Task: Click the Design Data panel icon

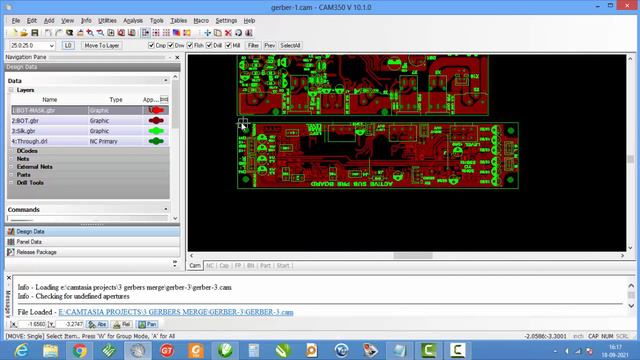Action: [11, 231]
